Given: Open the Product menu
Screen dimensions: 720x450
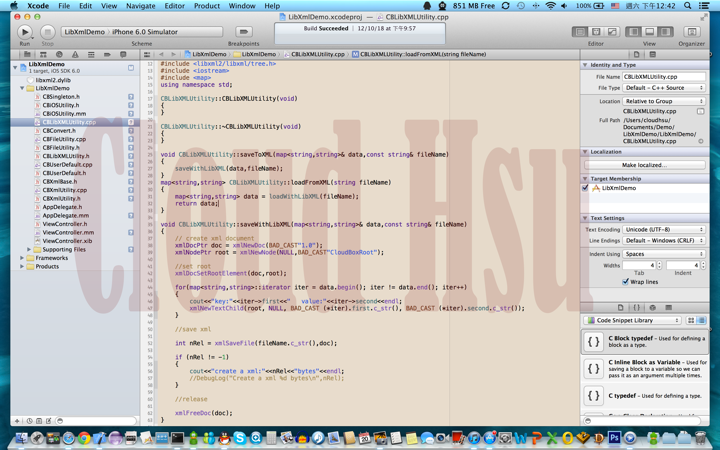Looking at the screenshot, I should pos(207,6).
